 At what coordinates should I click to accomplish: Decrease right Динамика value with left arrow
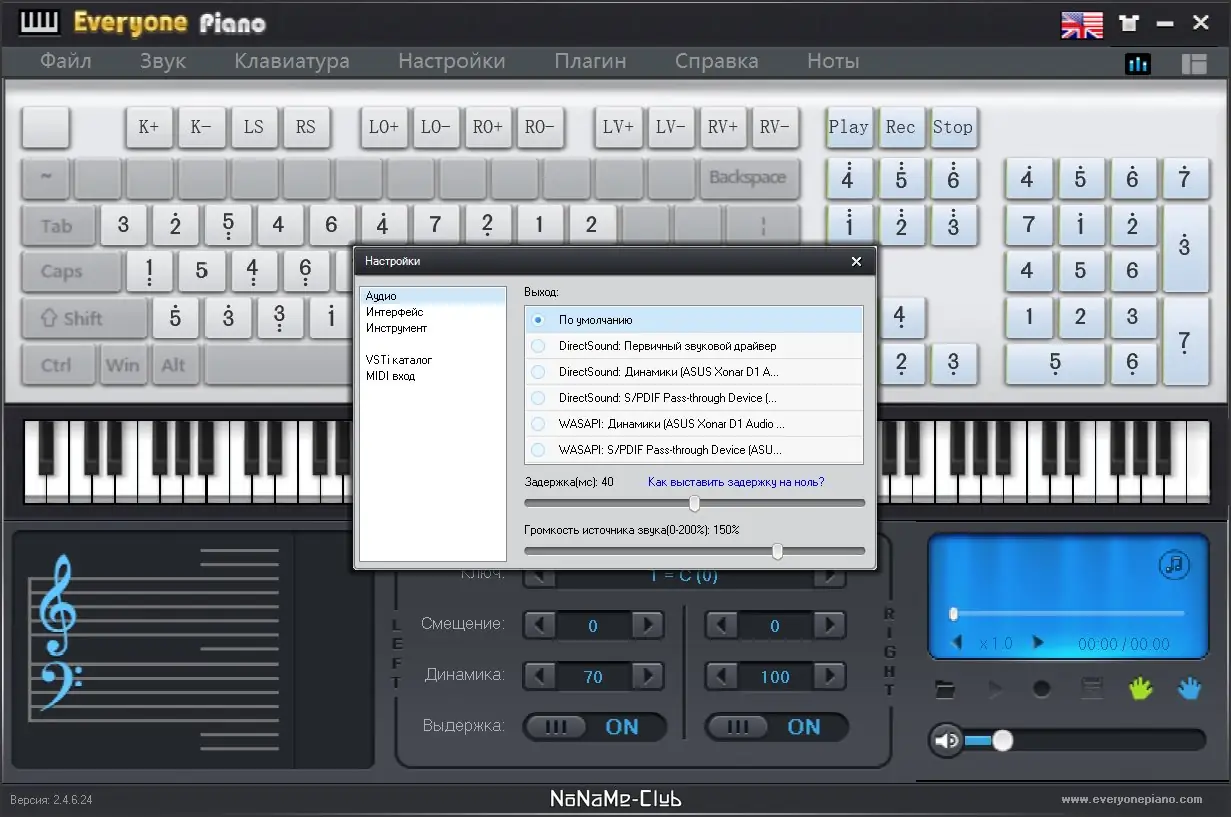click(x=722, y=677)
